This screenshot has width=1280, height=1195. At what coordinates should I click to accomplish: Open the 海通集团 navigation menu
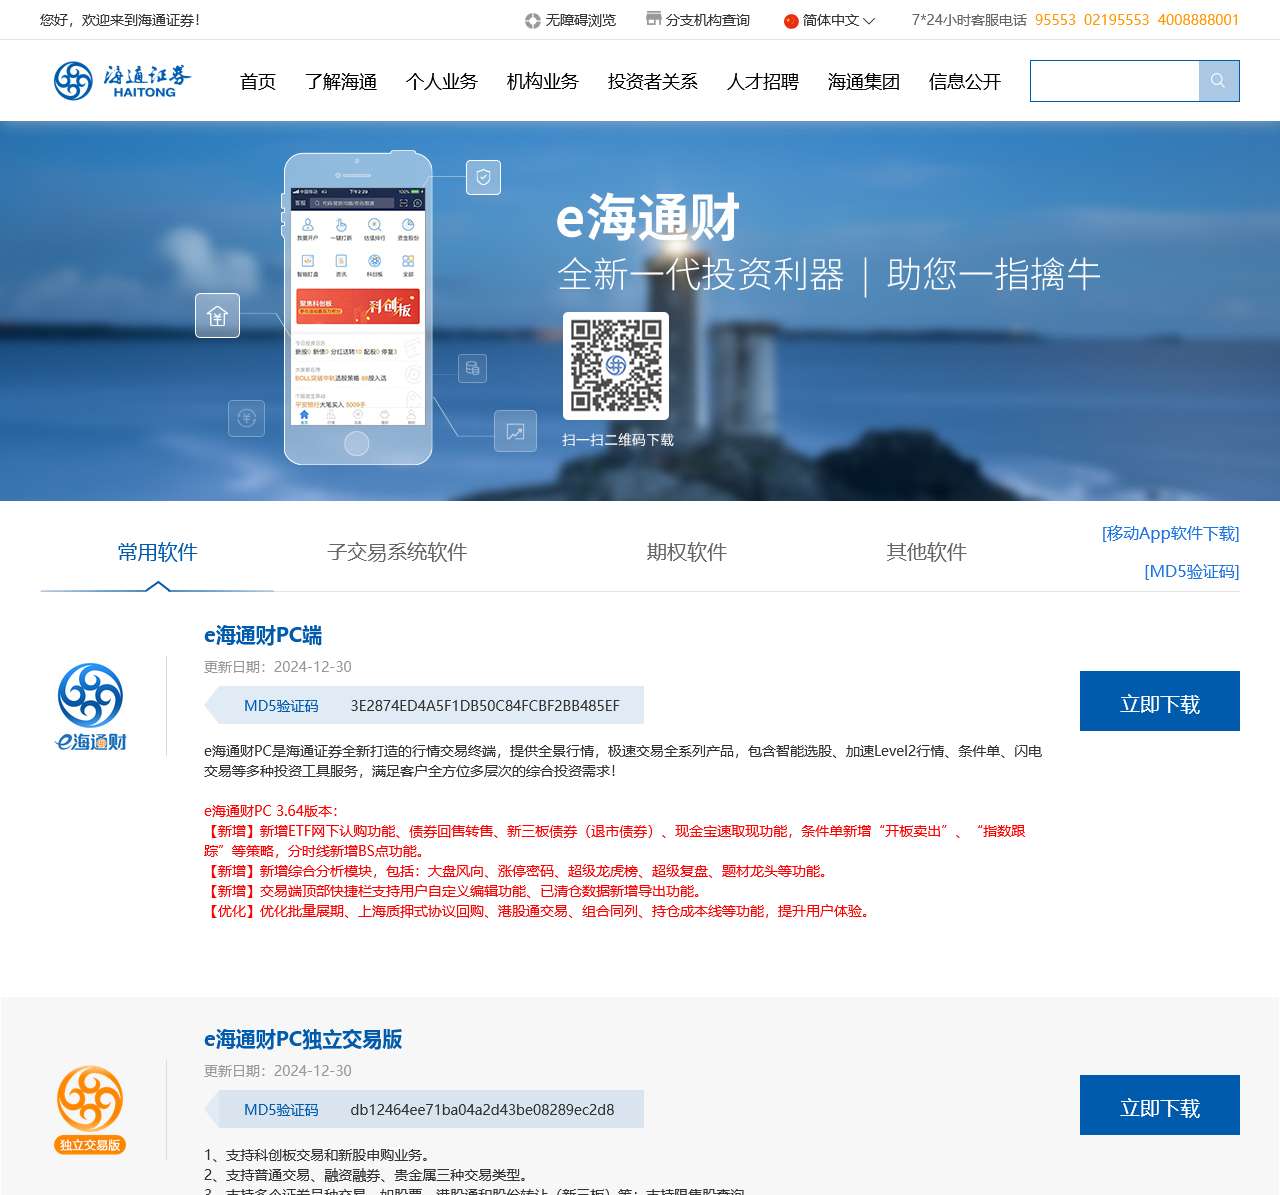coord(864,82)
